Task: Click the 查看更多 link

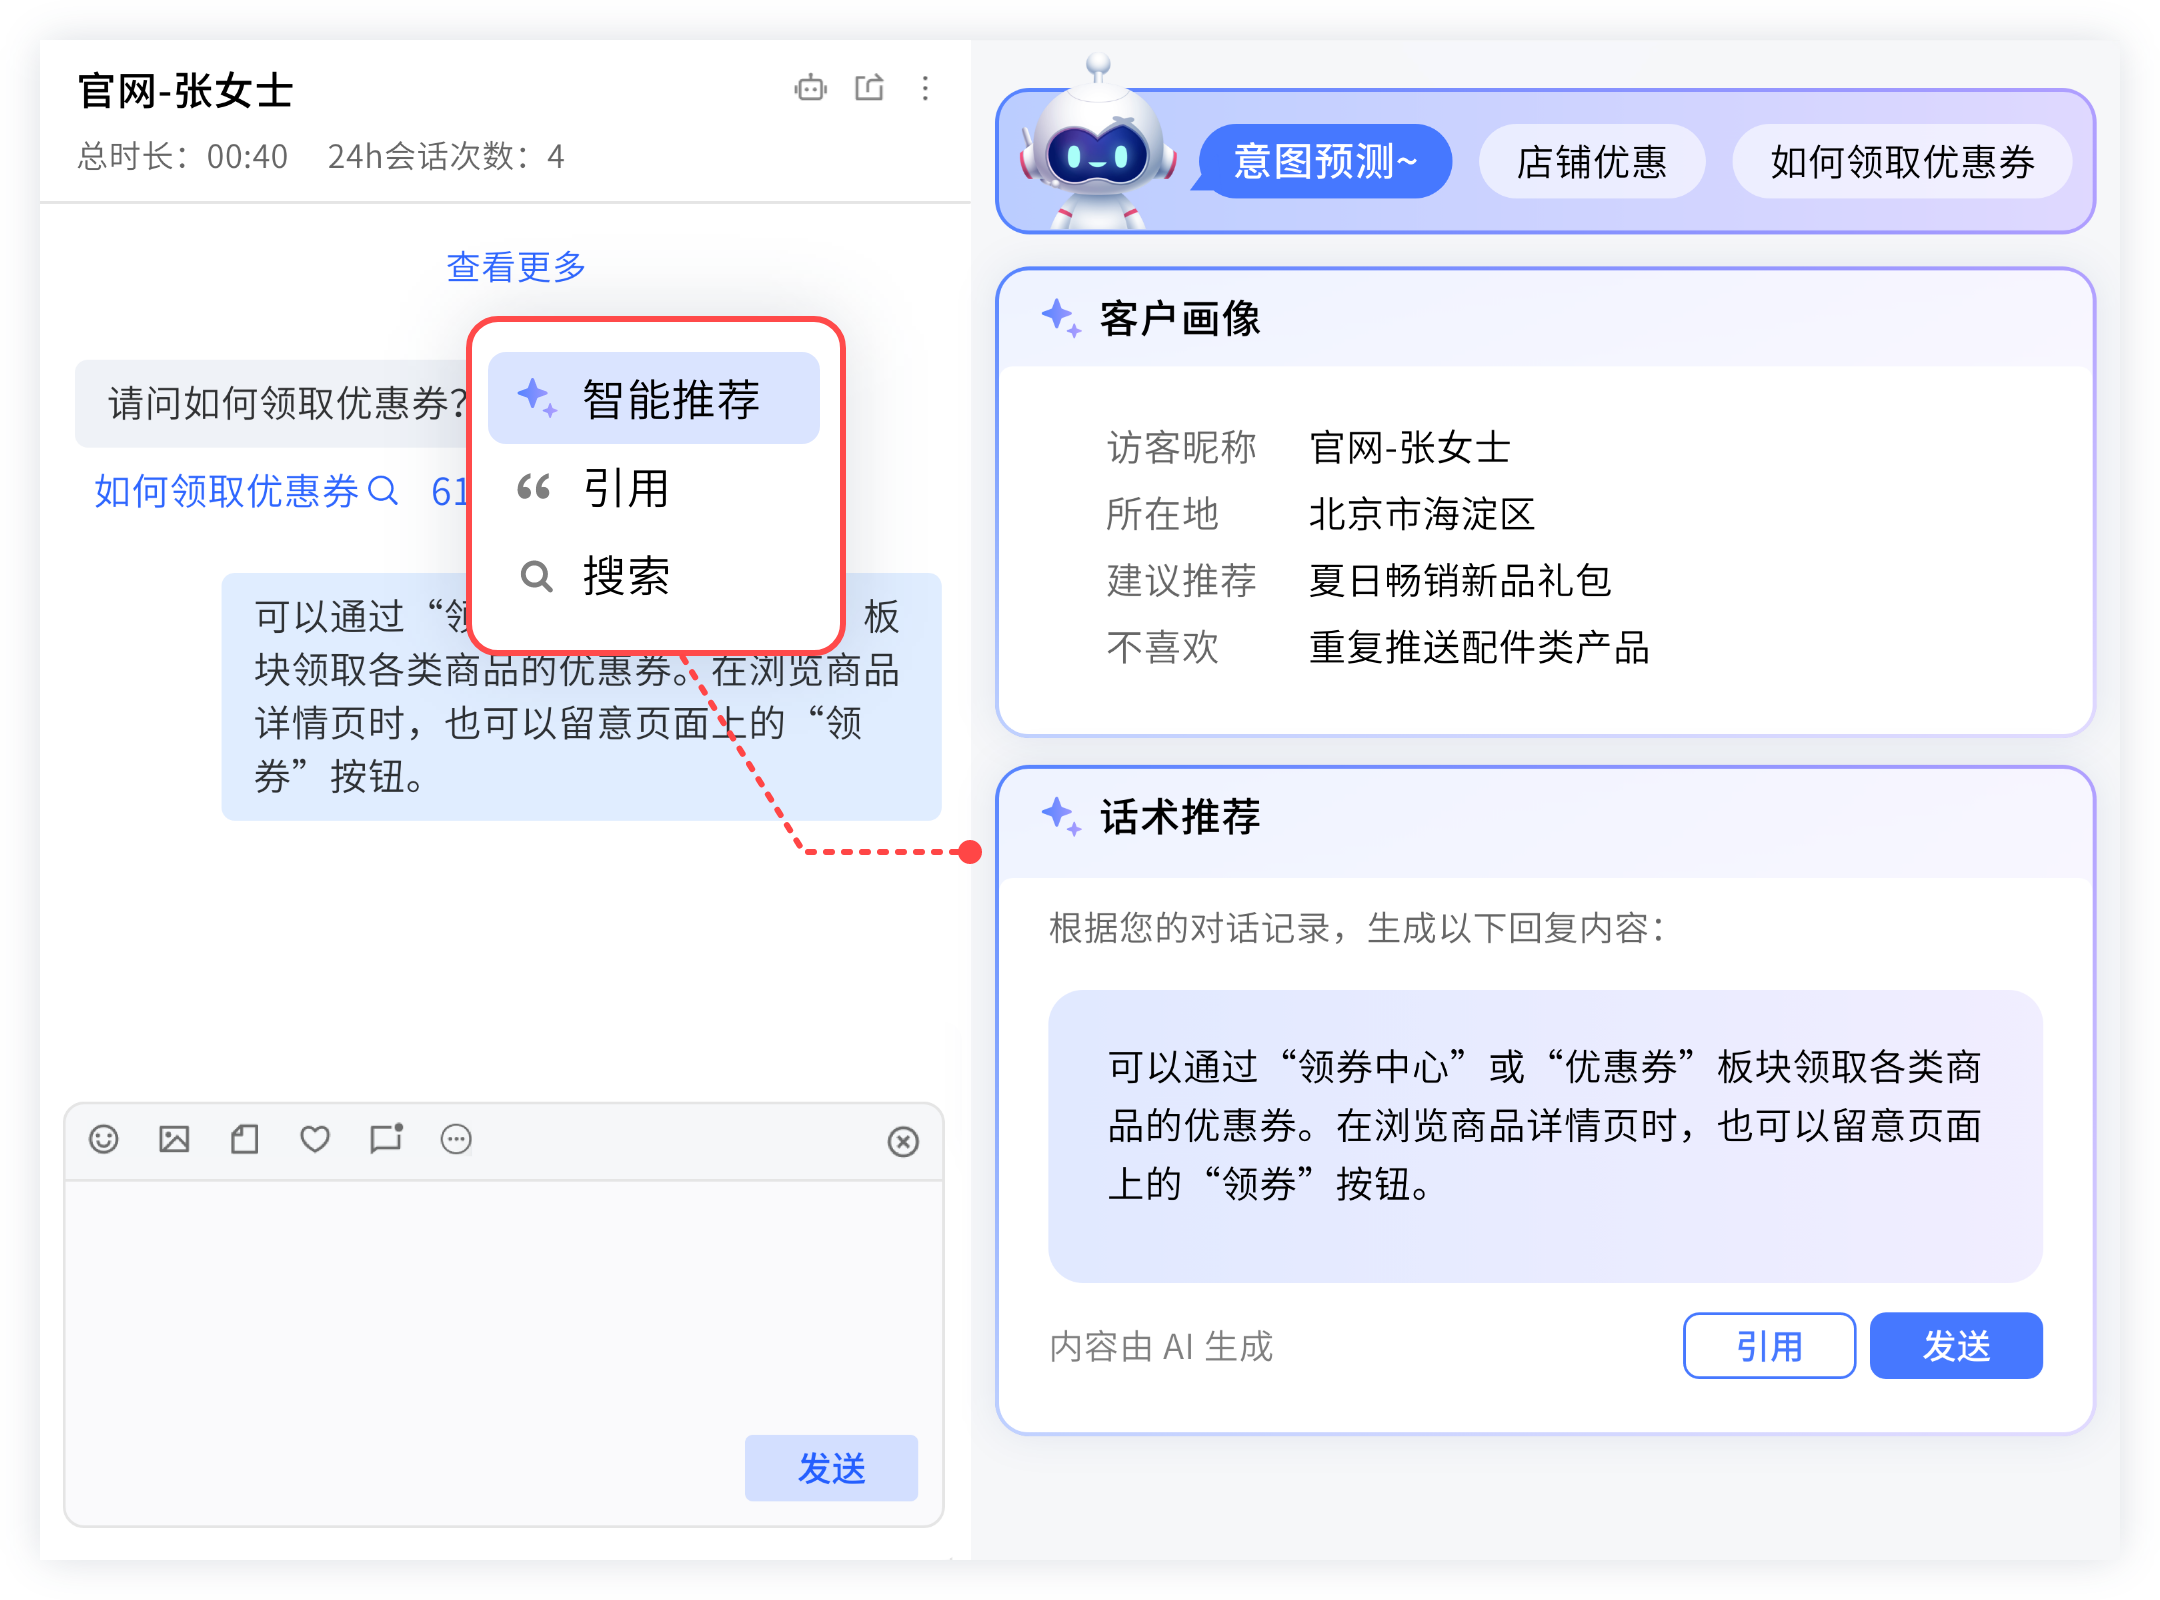Action: point(516,267)
